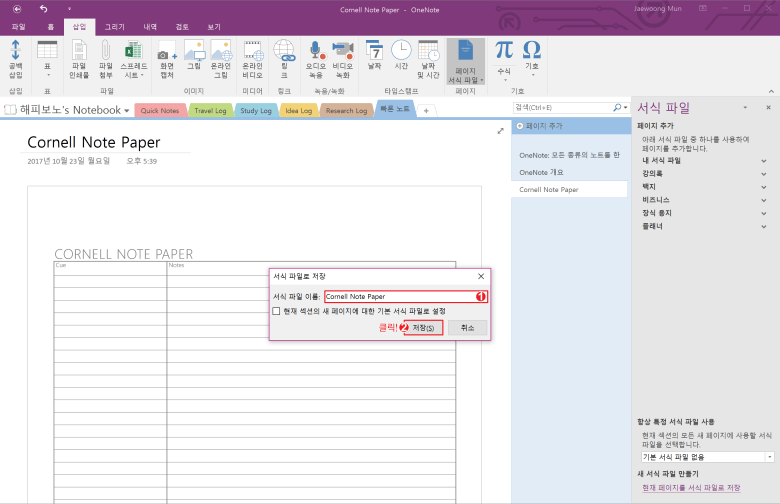The height and width of the screenshot is (504, 780).
Task: Open the Research Log section tab
Action: (x=346, y=110)
